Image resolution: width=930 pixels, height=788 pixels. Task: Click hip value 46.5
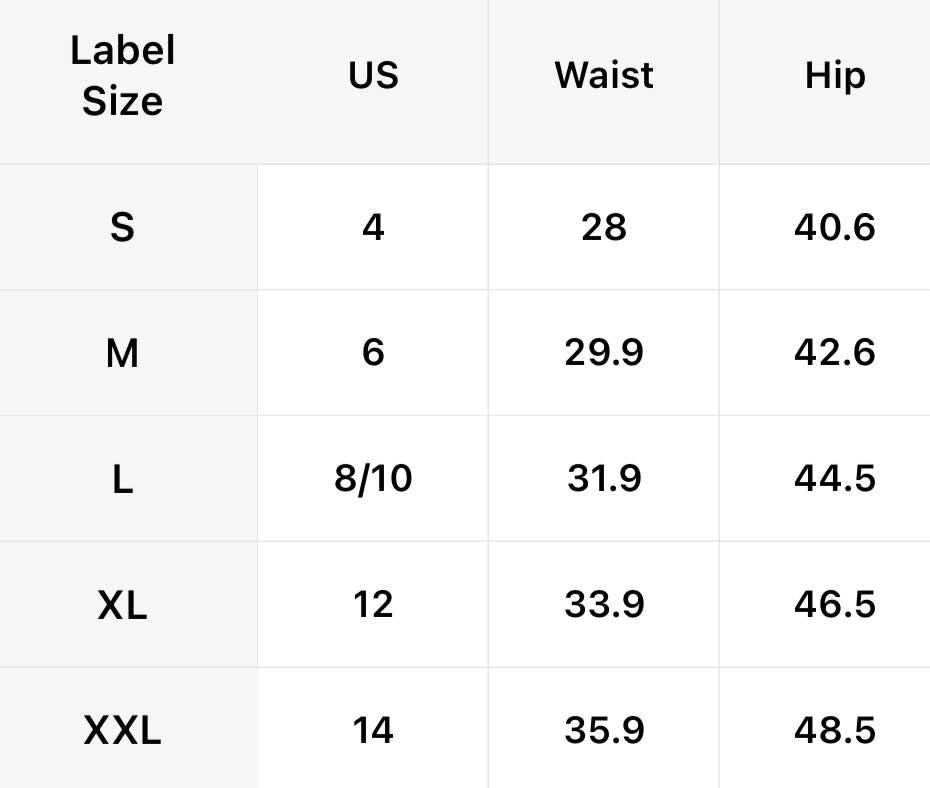(x=834, y=605)
